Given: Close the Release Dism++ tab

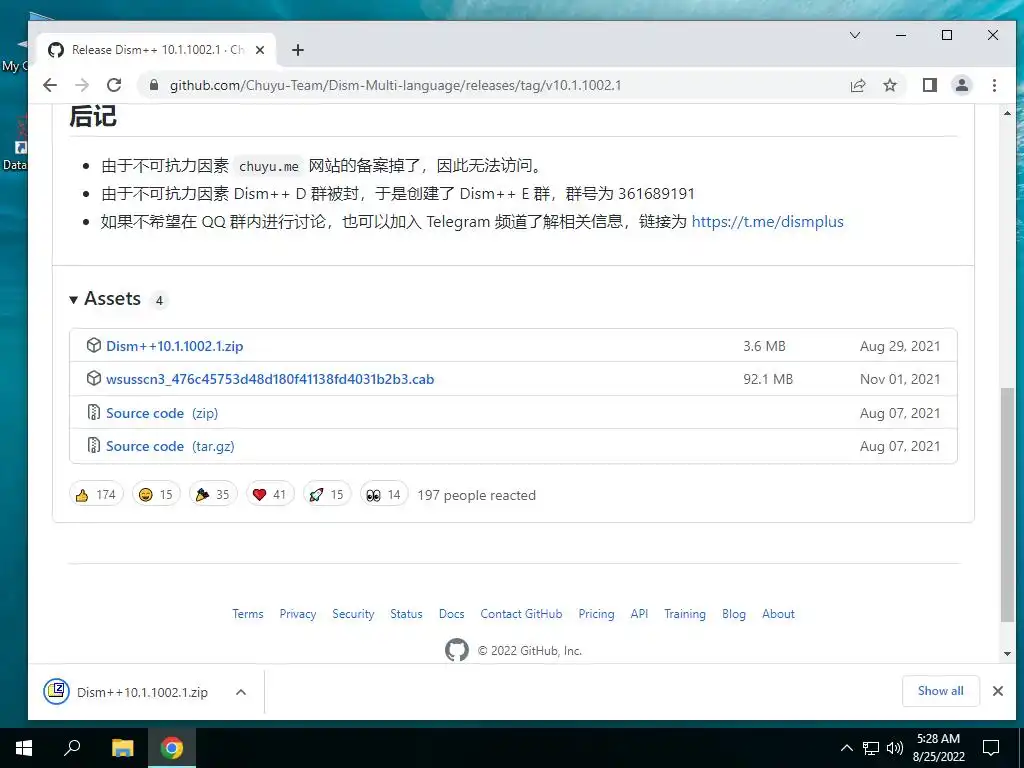Looking at the screenshot, I should 260,50.
